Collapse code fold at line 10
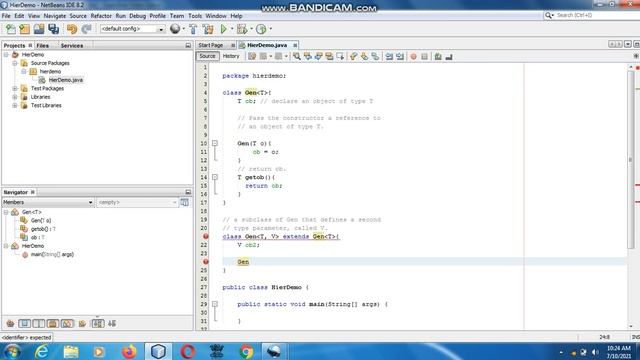This screenshot has height=360, width=640. tap(215, 143)
